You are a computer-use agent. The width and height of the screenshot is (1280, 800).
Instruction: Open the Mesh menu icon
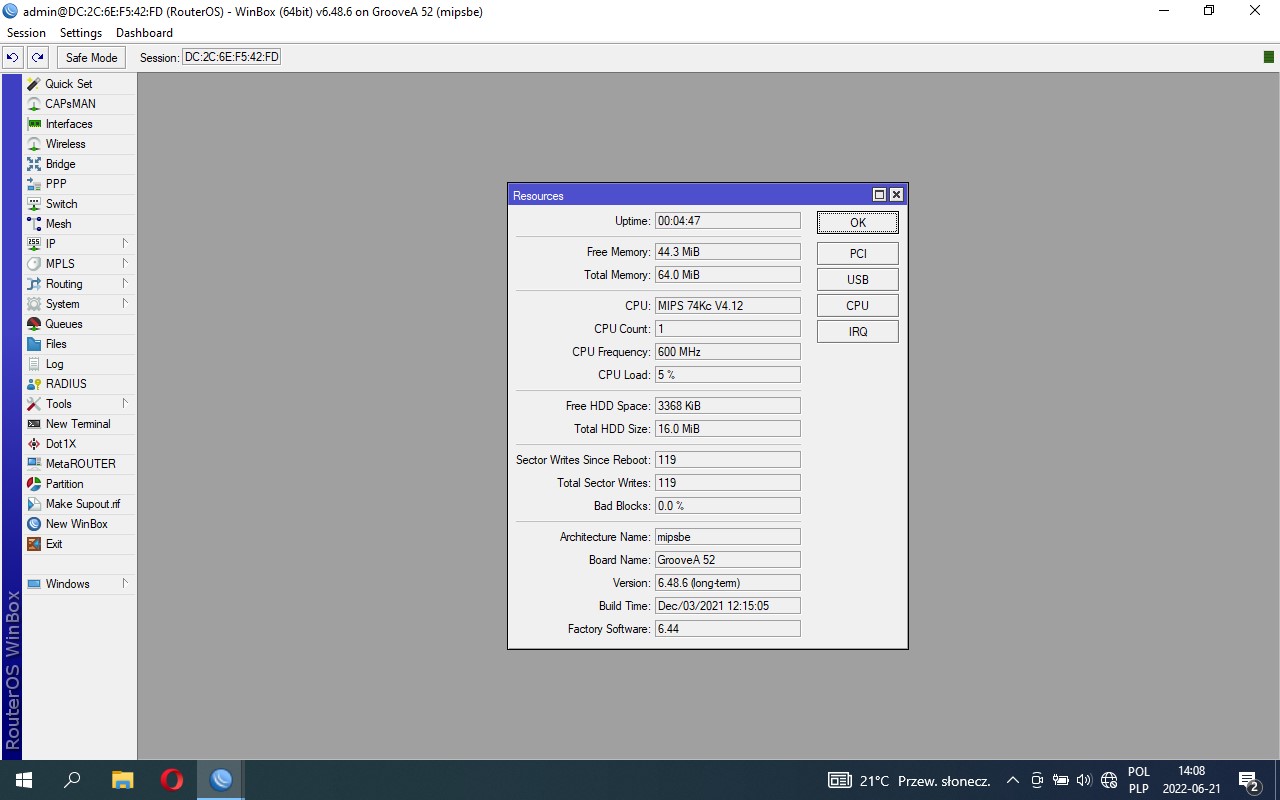pos(34,224)
